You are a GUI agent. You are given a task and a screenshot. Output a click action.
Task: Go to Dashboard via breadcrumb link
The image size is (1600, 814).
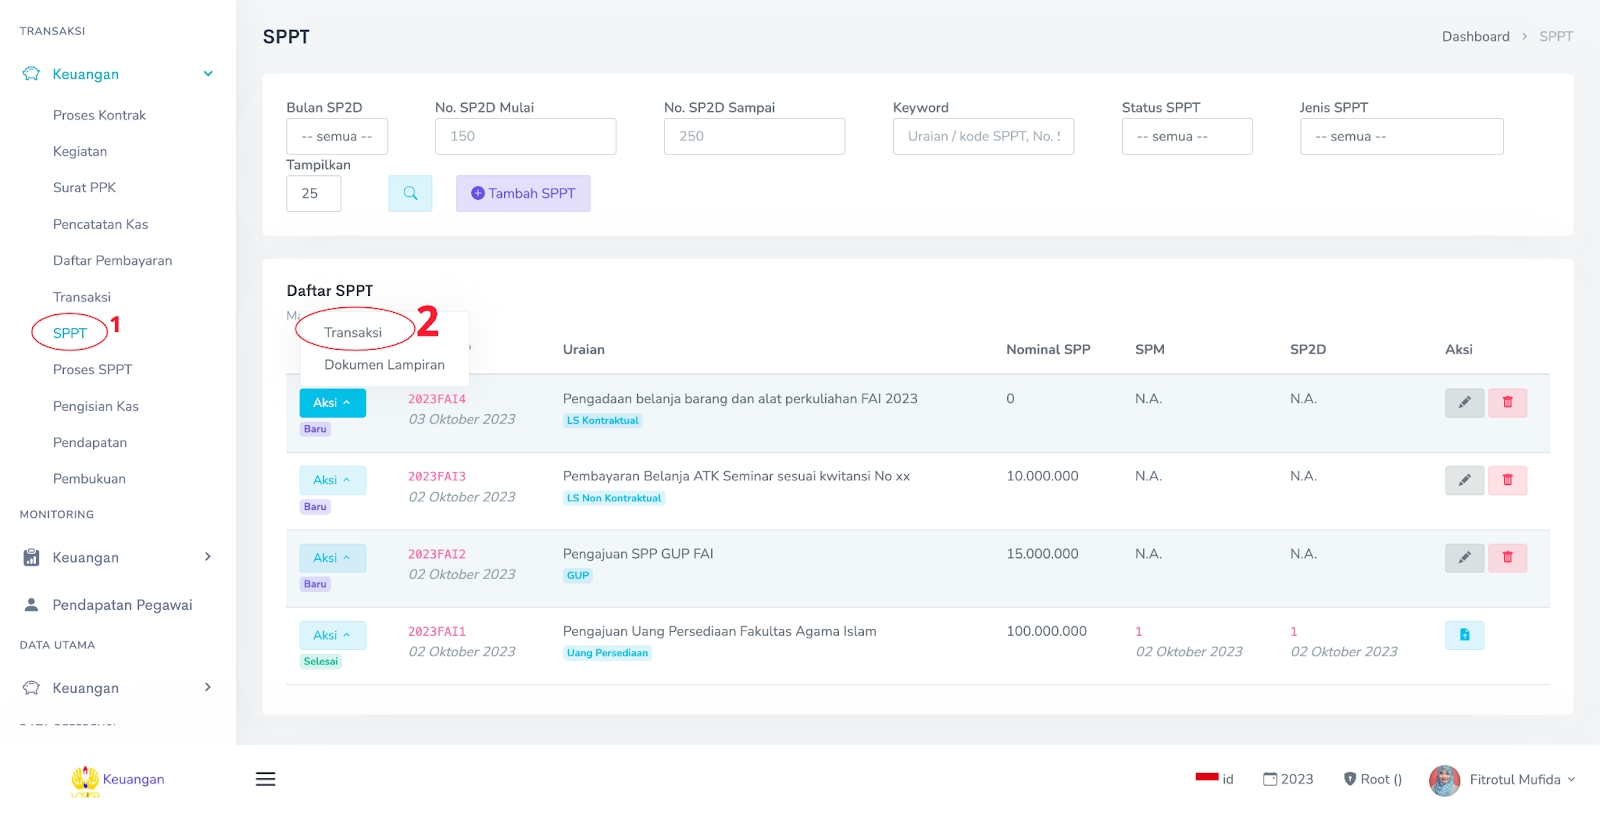[x=1475, y=37]
